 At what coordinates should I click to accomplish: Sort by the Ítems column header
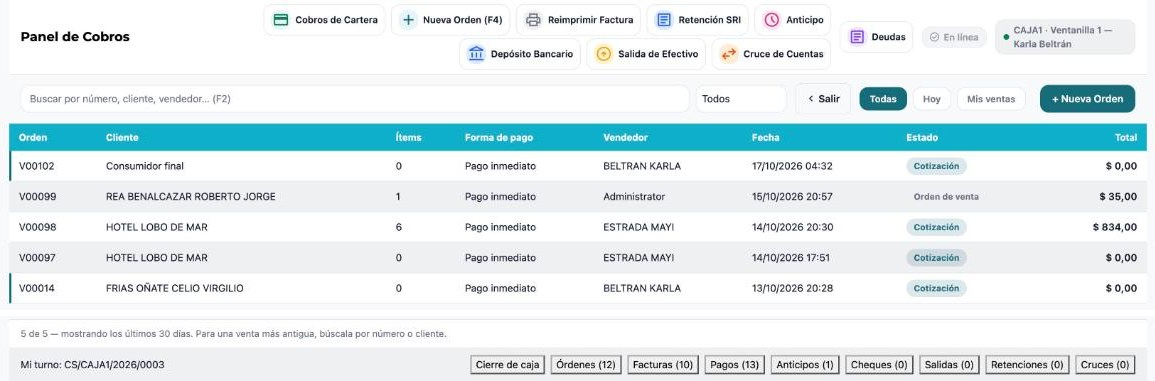coord(409,138)
